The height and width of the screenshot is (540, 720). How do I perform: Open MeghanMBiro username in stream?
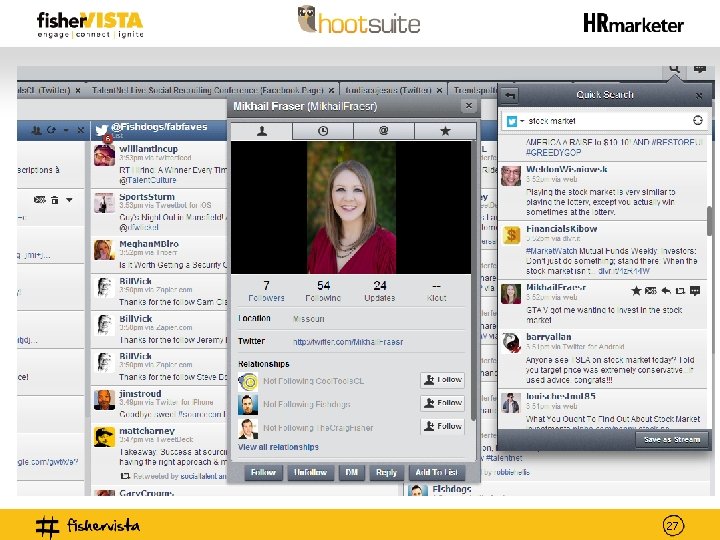coord(149,244)
